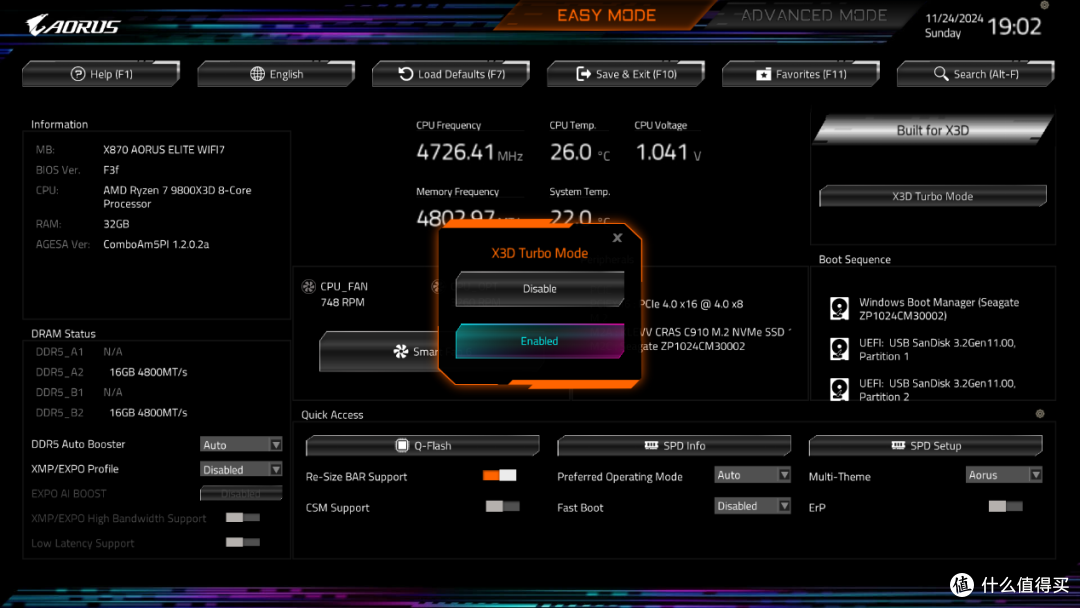The height and width of the screenshot is (608, 1080).
Task: Click the AORUS logo
Action: click(73, 25)
